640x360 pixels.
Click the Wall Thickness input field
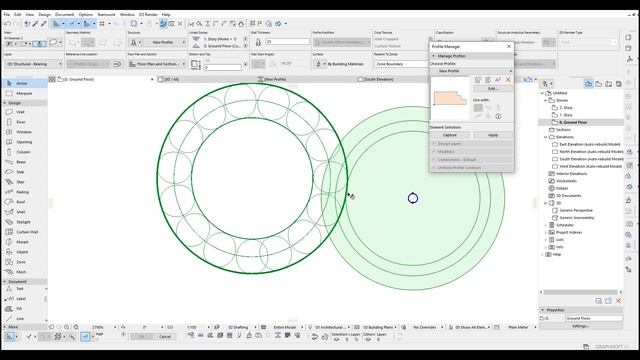pos(287,42)
